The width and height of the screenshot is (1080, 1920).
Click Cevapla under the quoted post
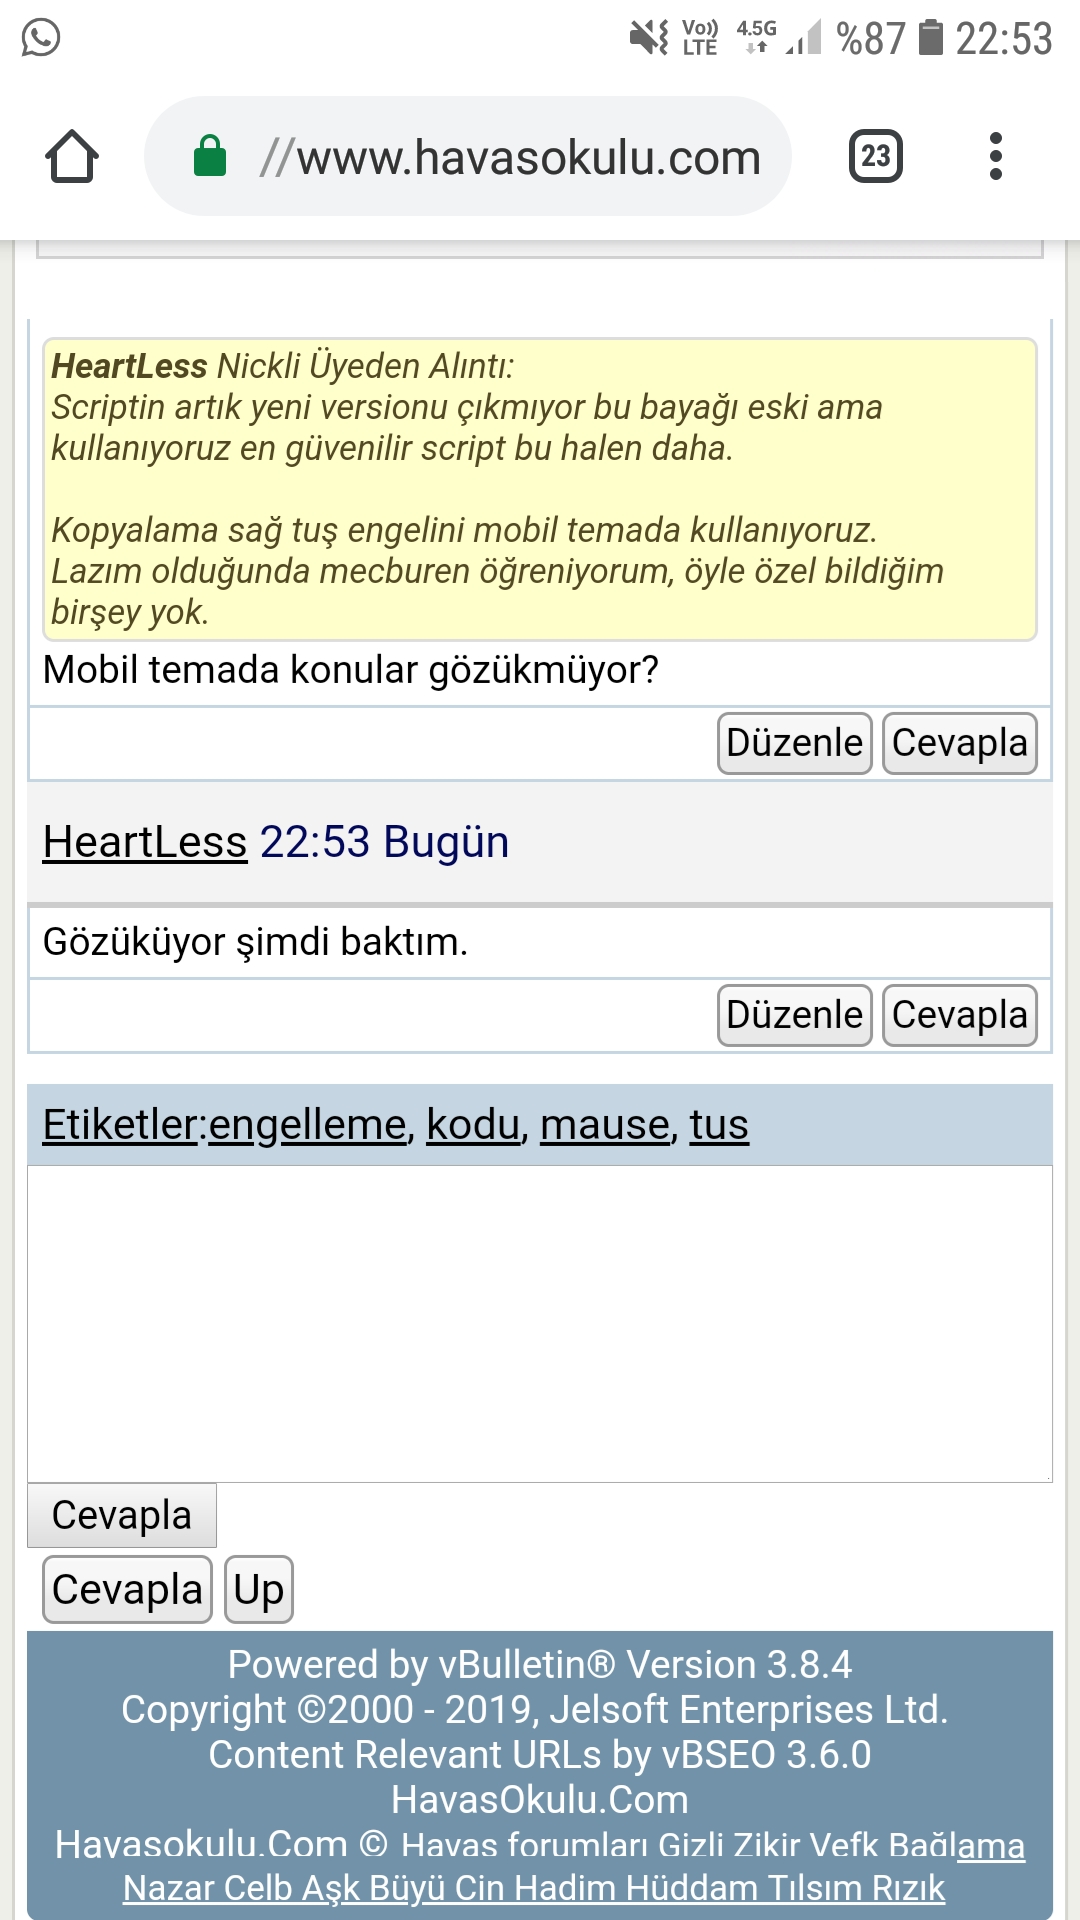coord(960,743)
